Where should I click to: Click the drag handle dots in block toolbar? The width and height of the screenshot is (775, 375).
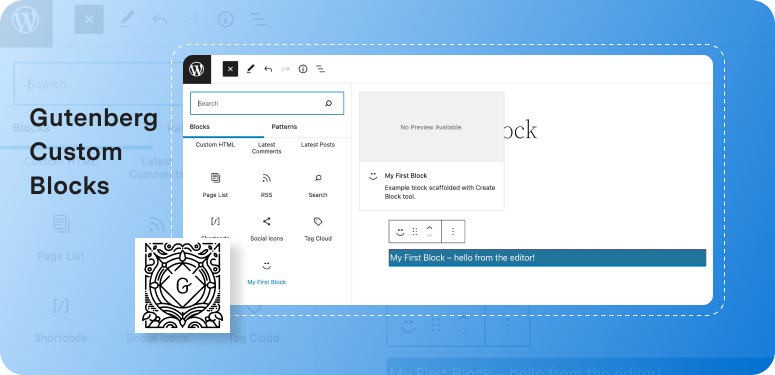coord(415,231)
